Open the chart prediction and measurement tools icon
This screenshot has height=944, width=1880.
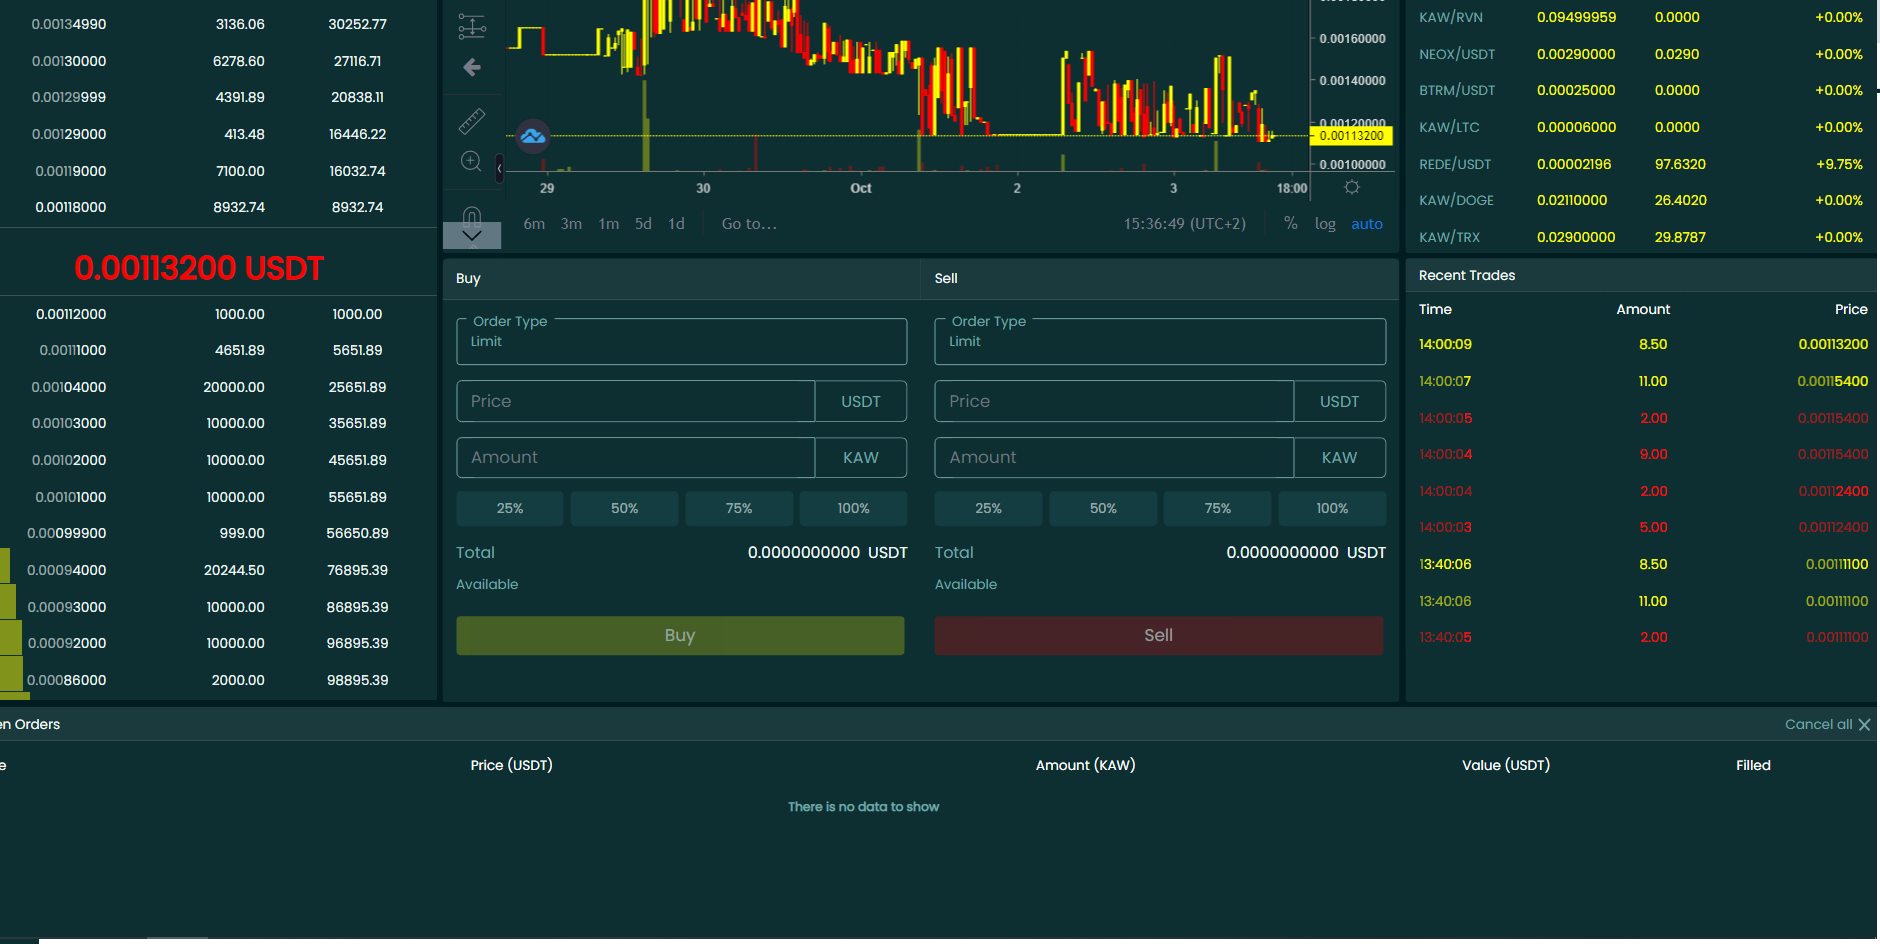pyautogui.click(x=472, y=26)
